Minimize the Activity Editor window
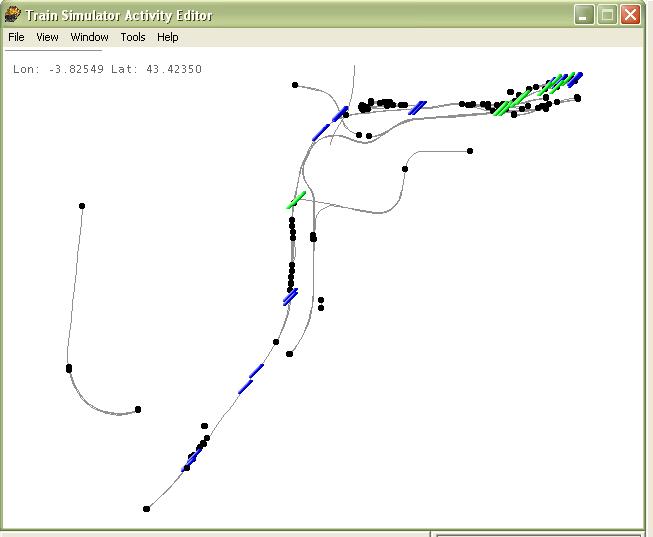Viewport: 653px width, 537px height. coord(584,14)
